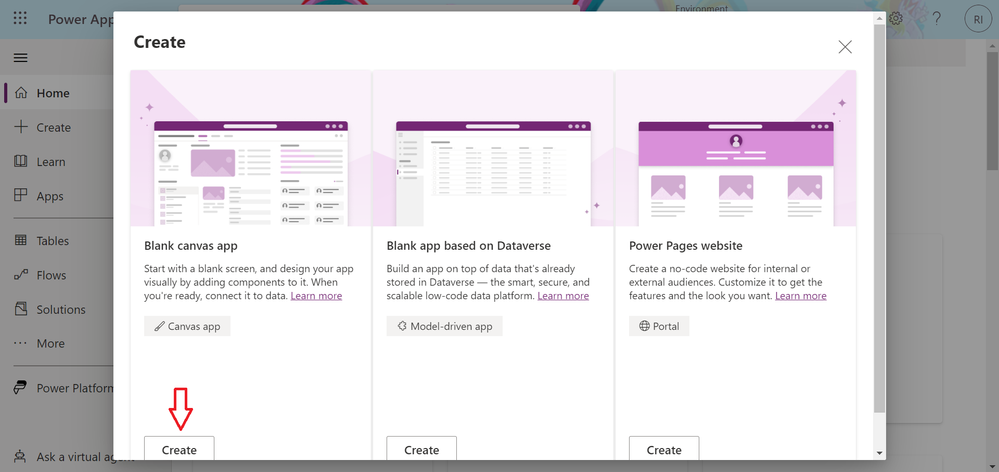Click the Canvas app tag
The width and height of the screenshot is (999, 472).
[187, 326]
